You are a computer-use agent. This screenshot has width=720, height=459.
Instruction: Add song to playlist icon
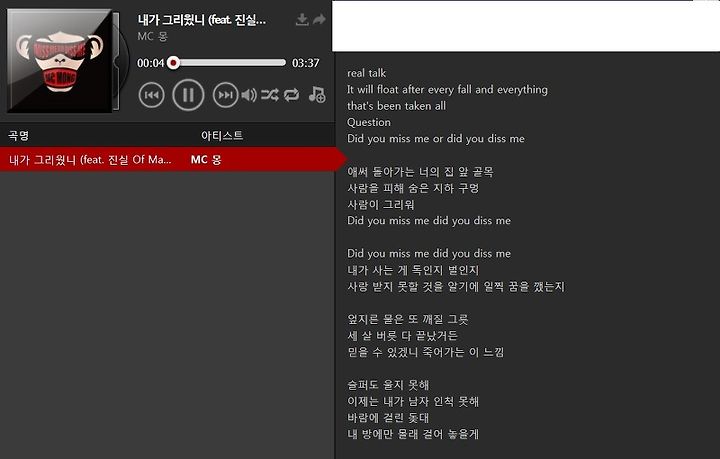[x=317, y=95]
